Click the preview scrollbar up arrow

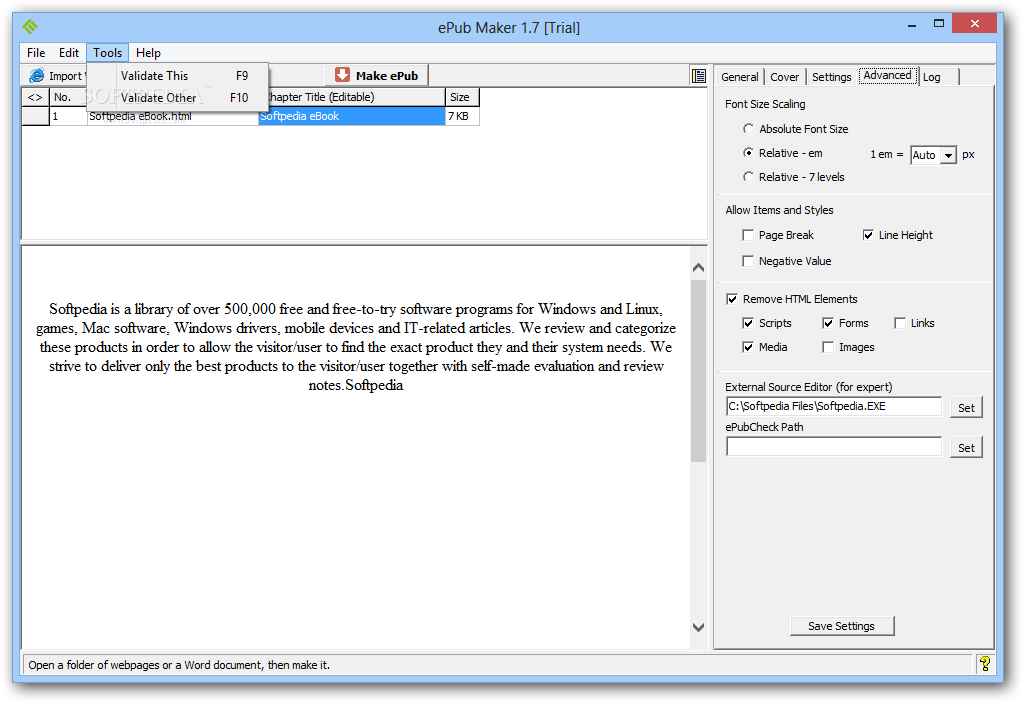698,268
